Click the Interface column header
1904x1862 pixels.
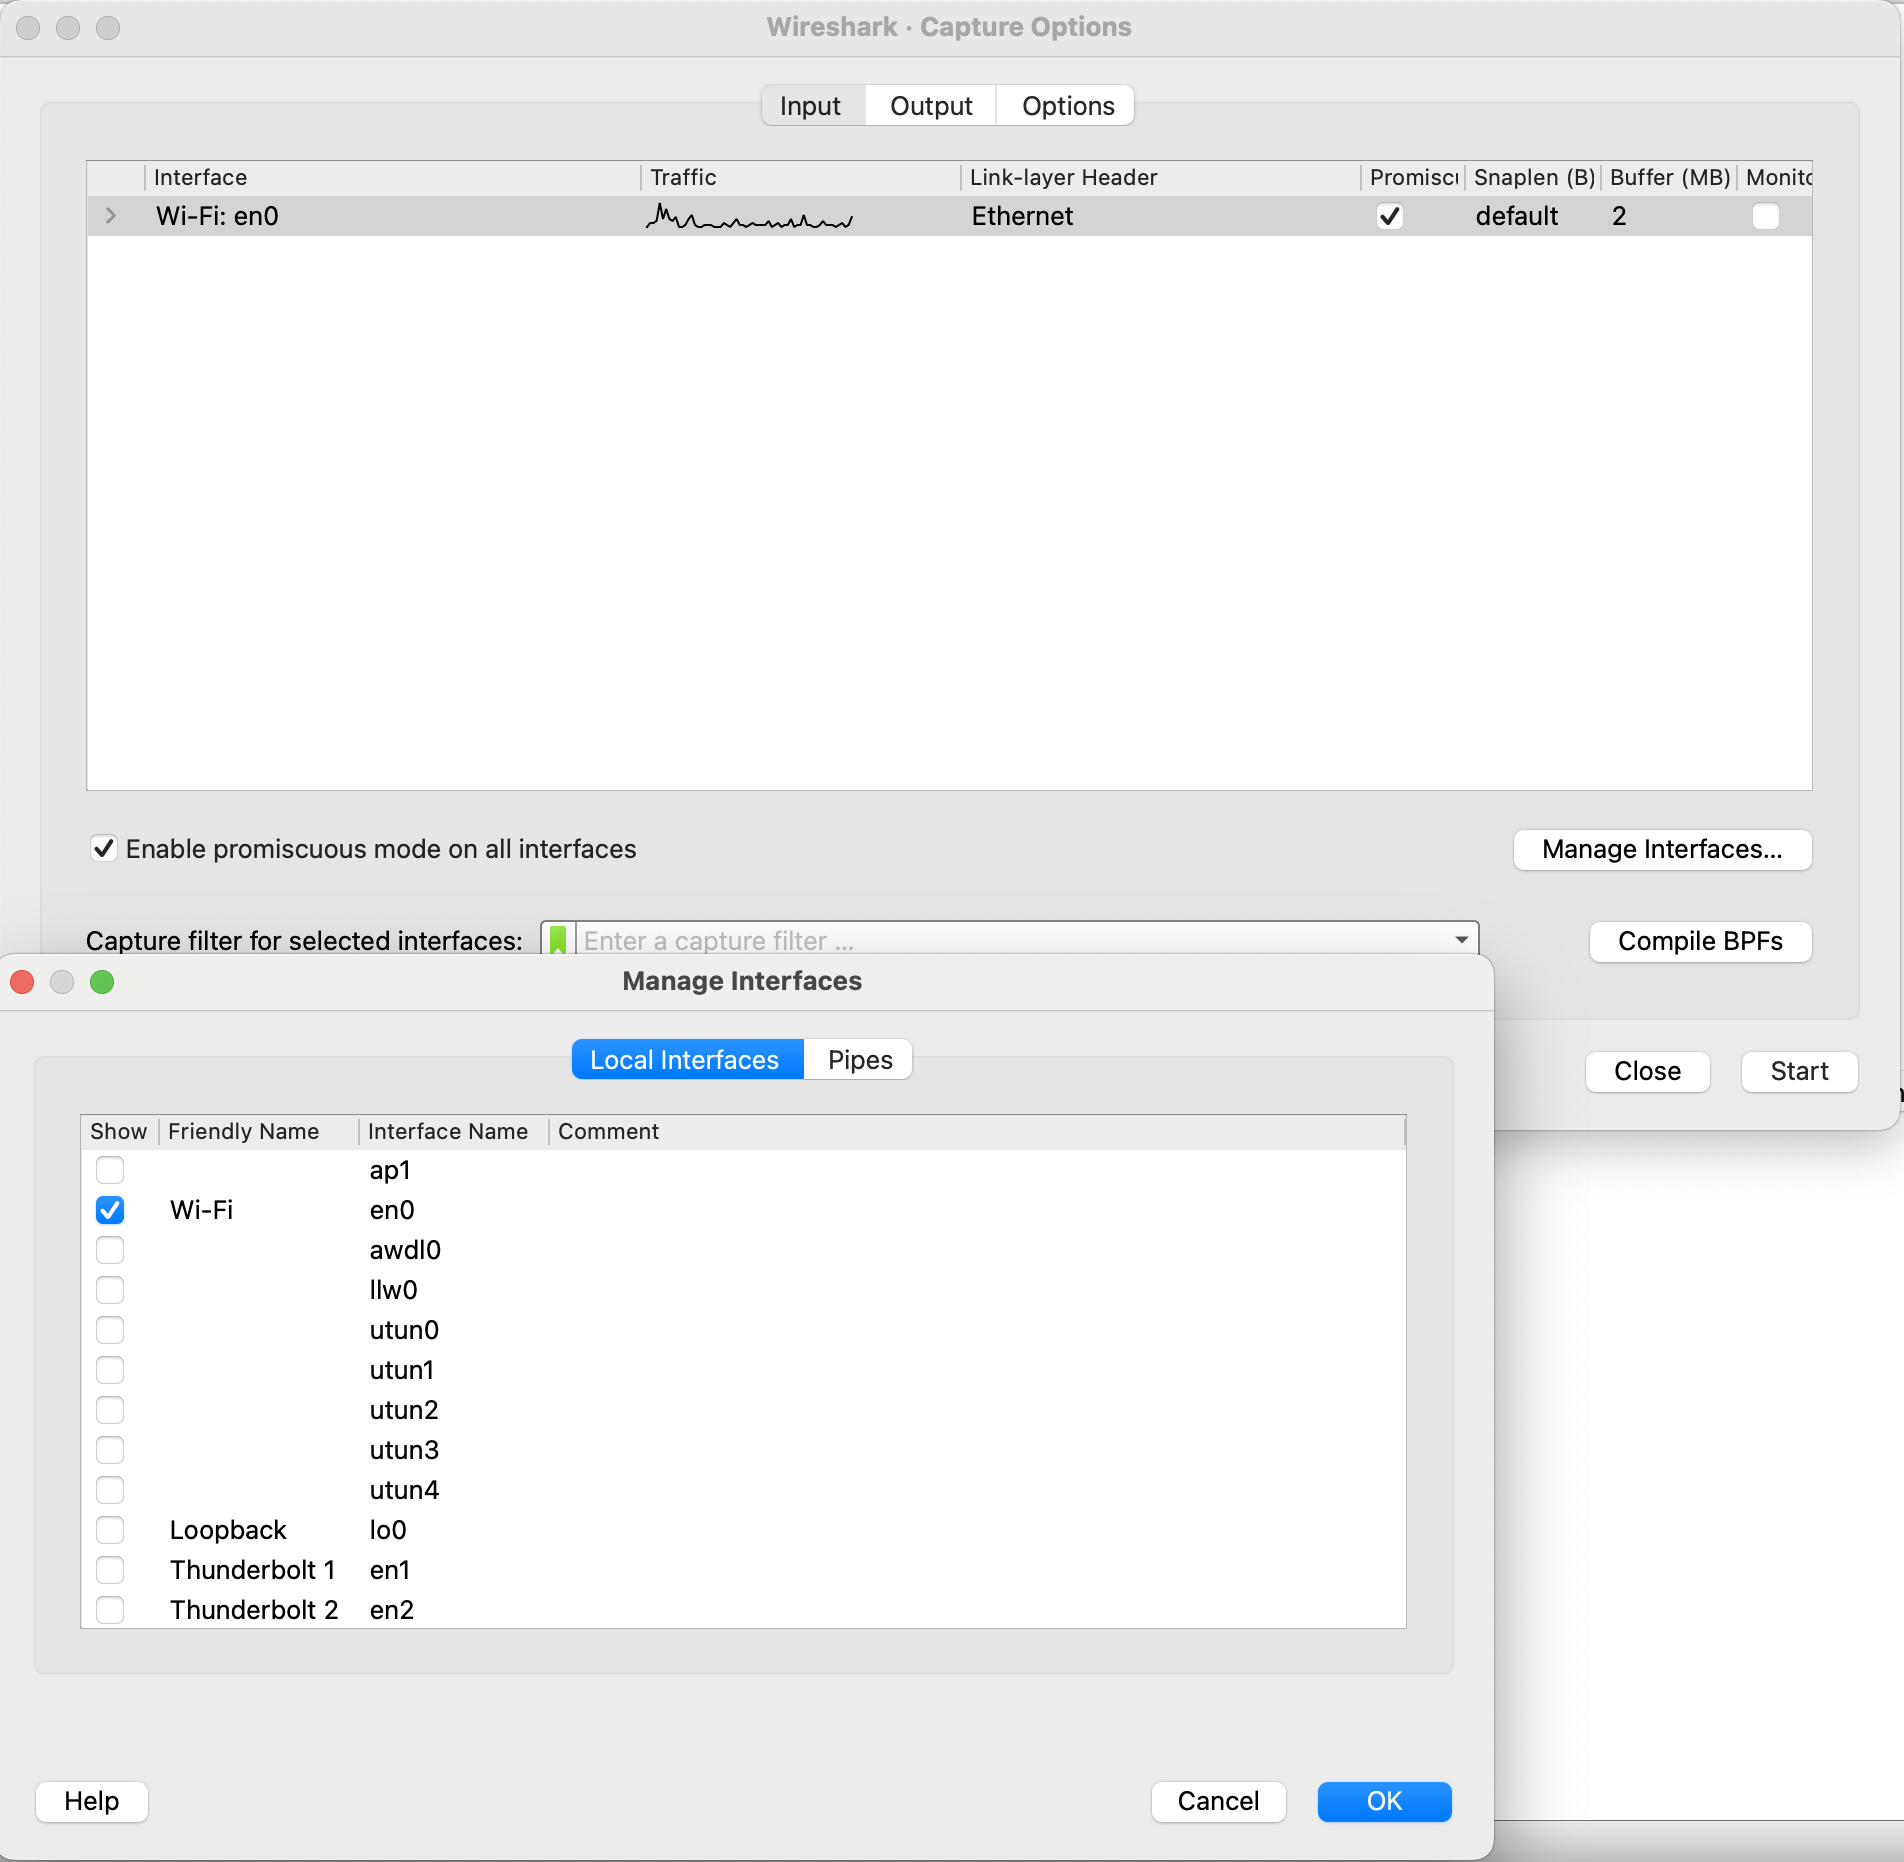pyautogui.click(x=393, y=178)
